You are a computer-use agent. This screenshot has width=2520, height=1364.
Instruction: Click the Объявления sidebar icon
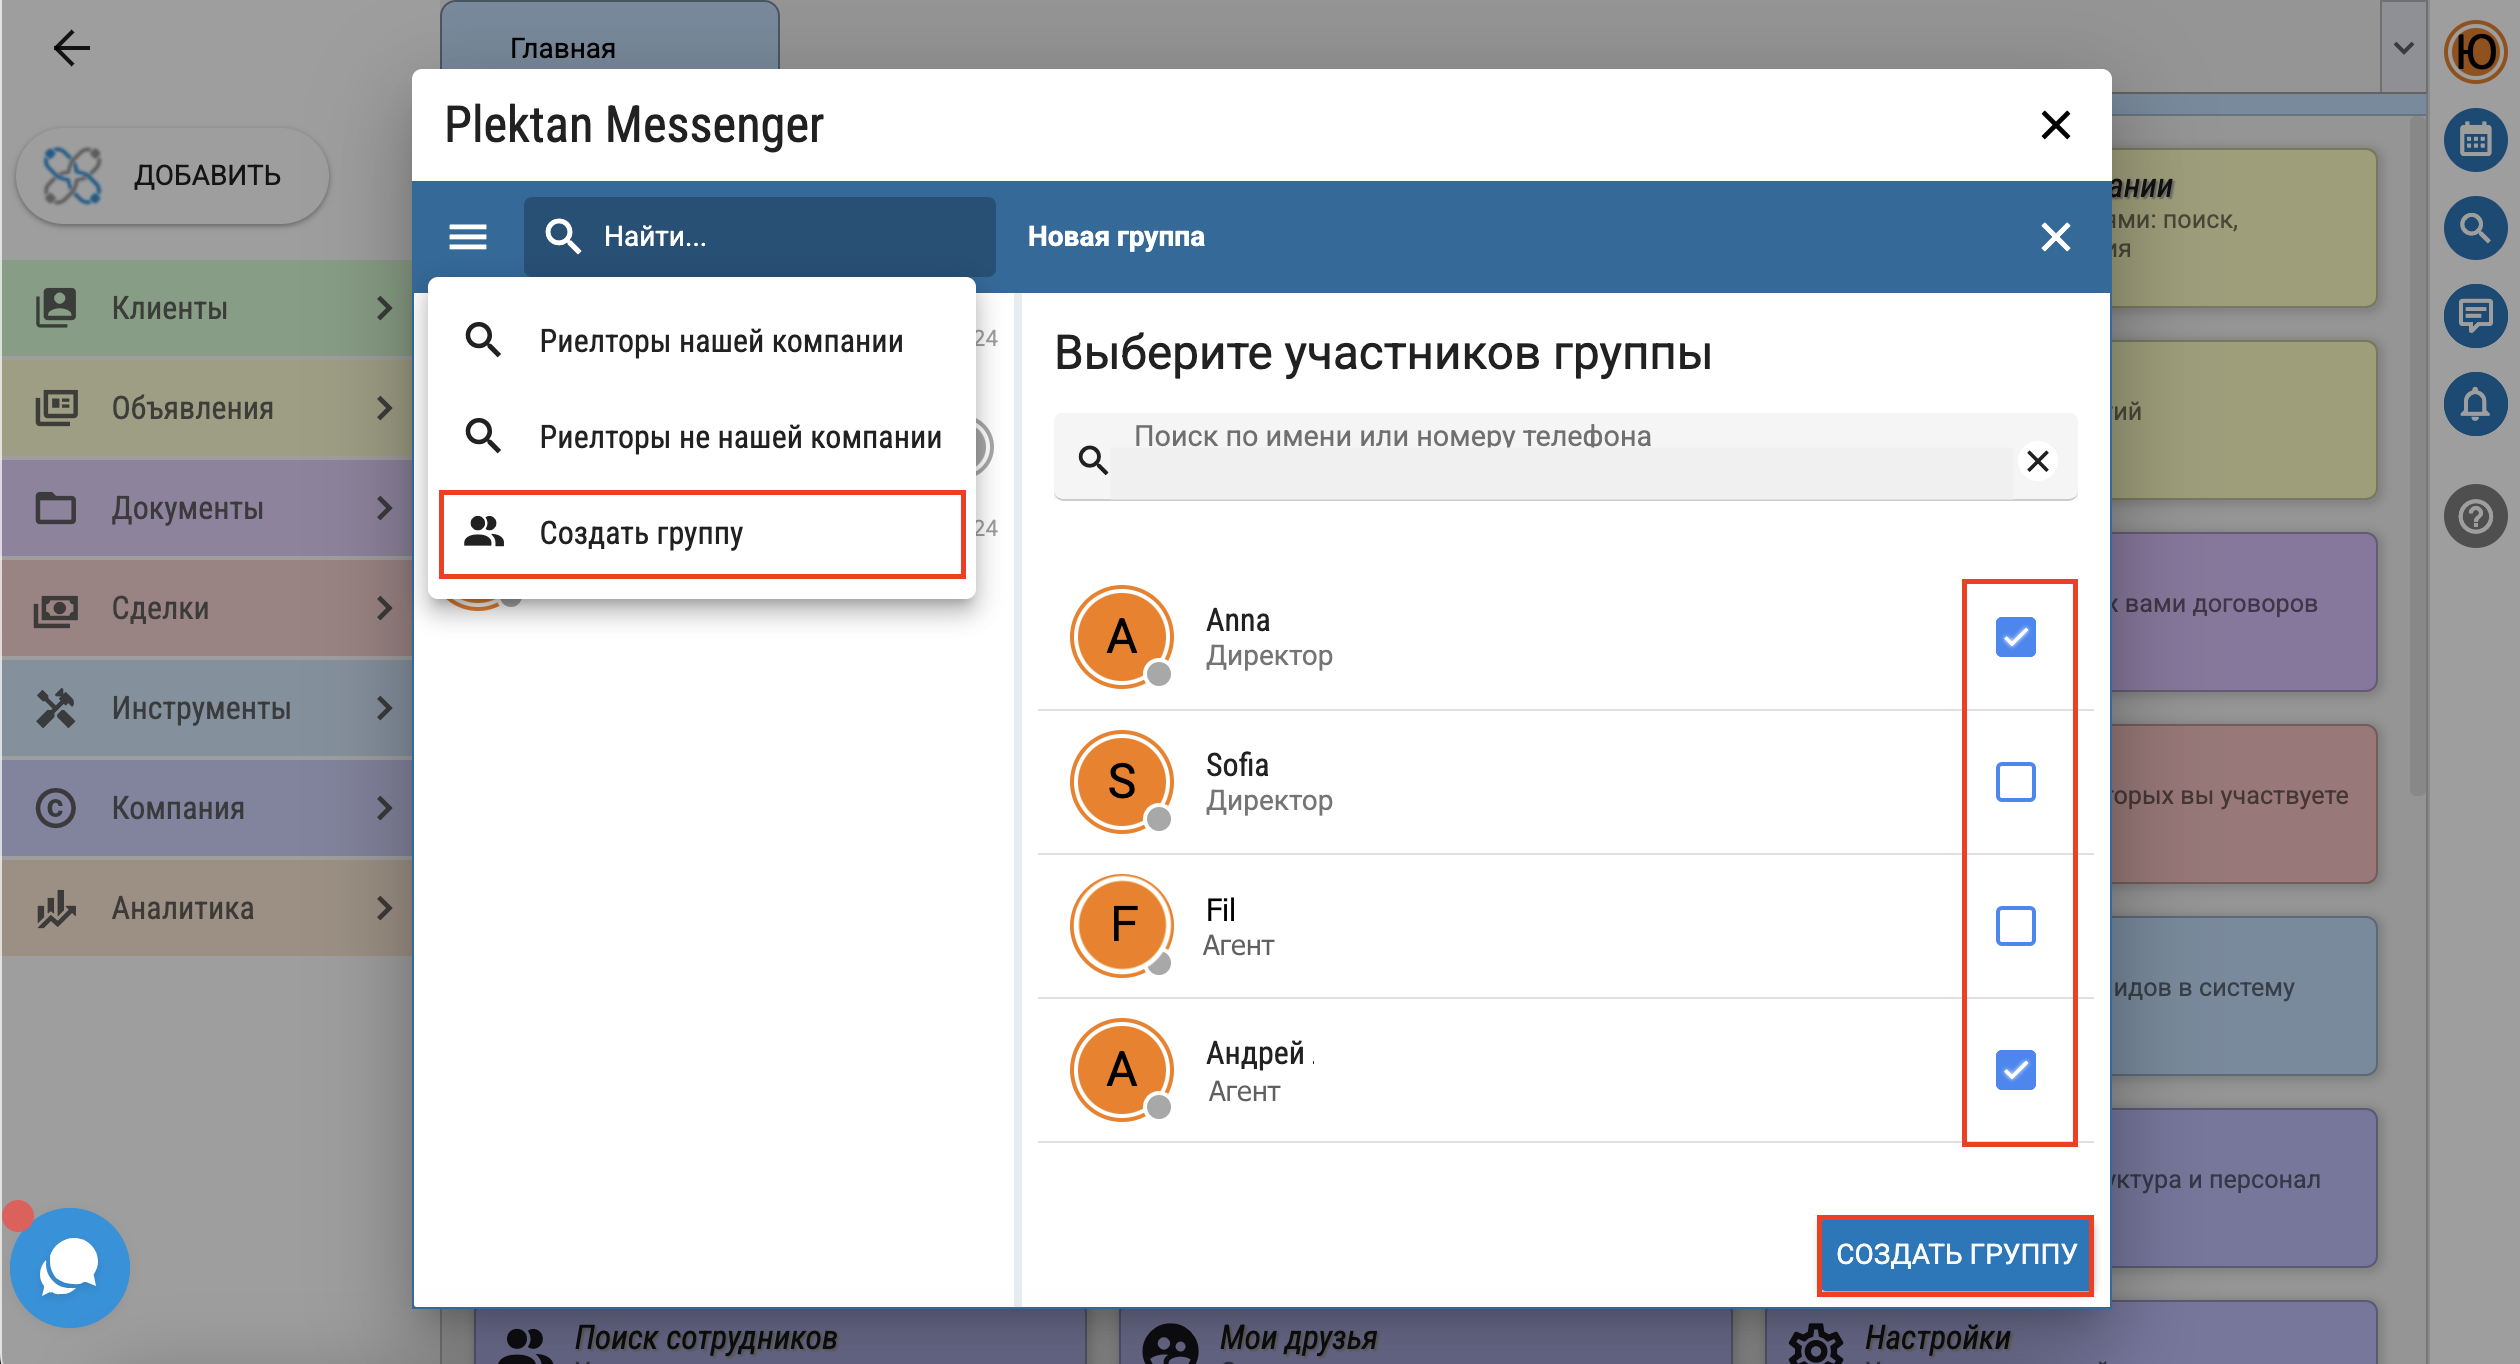tap(56, 408)
